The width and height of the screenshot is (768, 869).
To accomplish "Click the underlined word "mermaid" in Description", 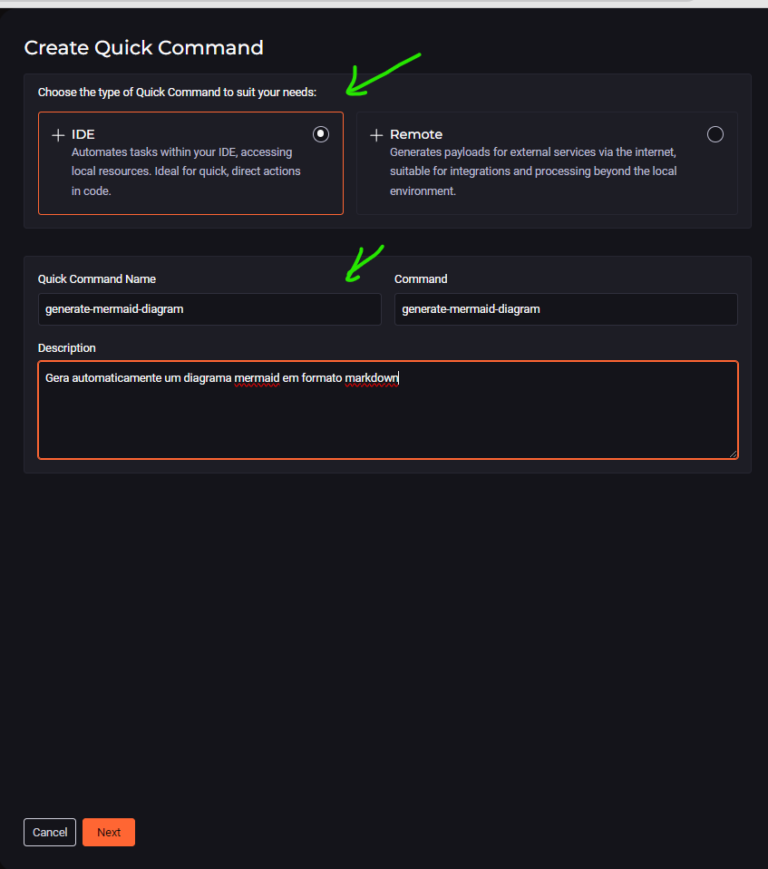I will click(x=258, y=378).
